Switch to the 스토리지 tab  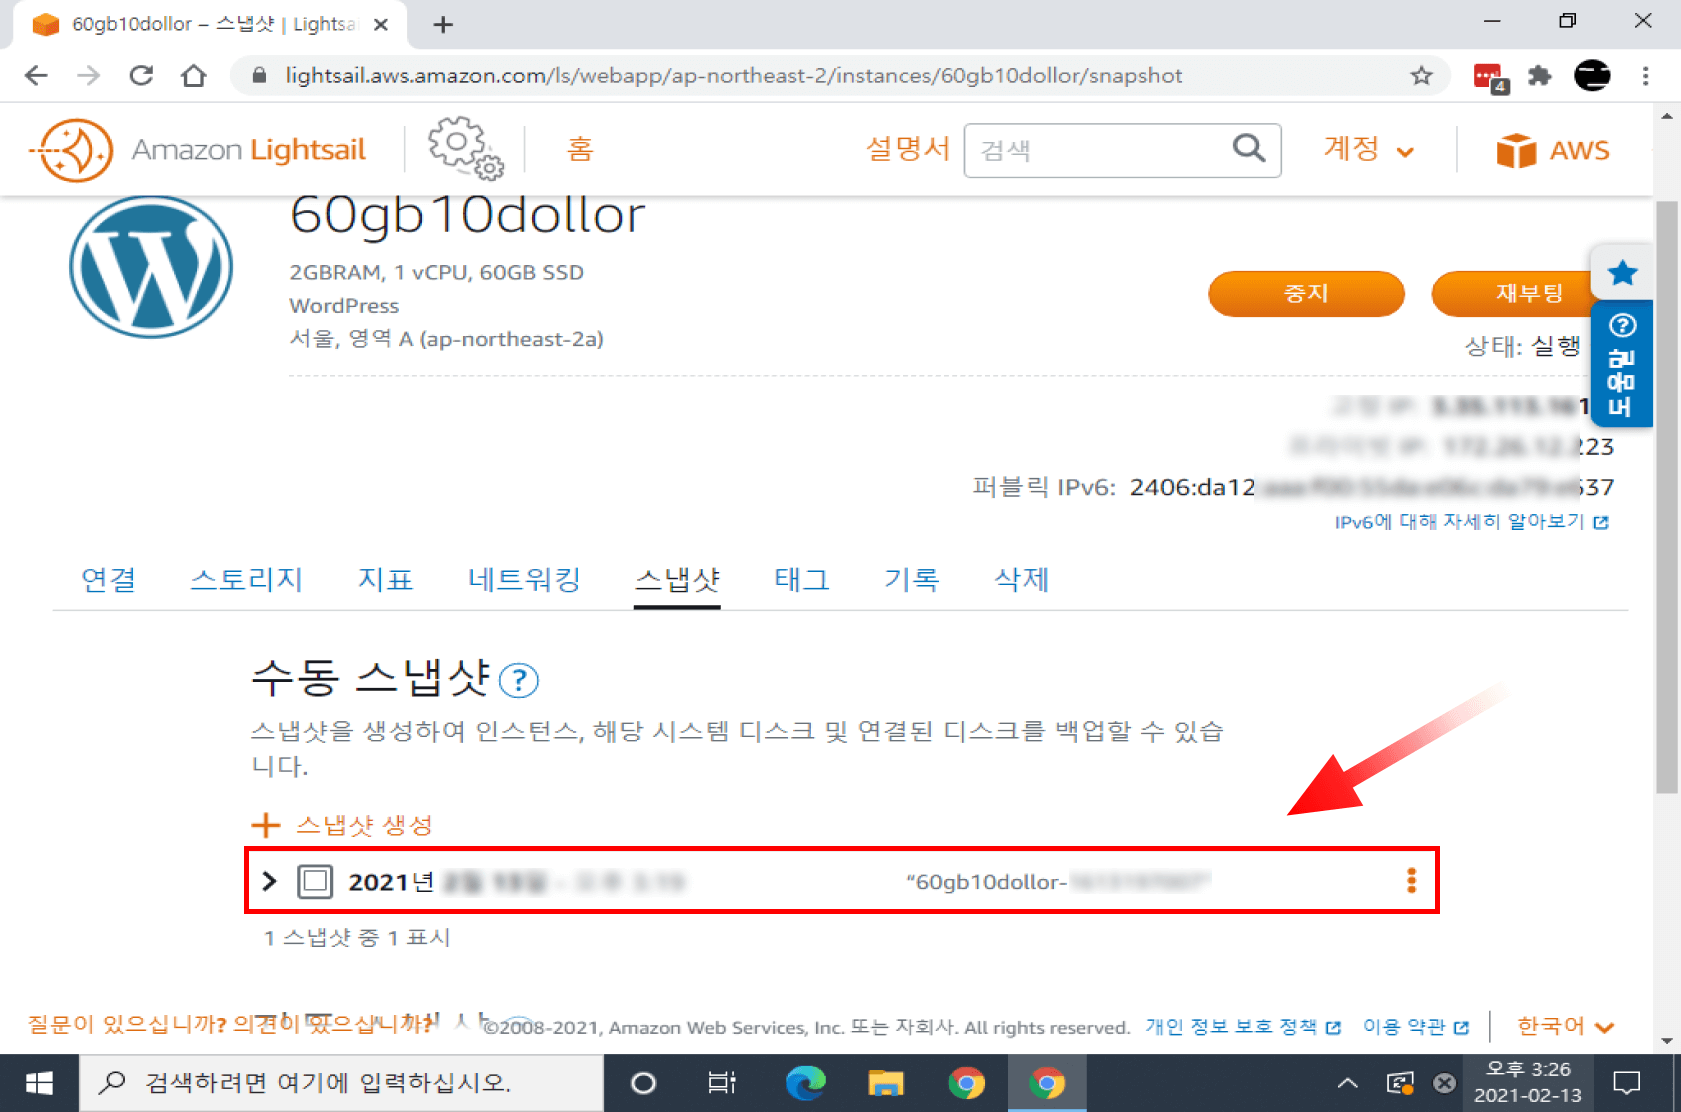246,579
